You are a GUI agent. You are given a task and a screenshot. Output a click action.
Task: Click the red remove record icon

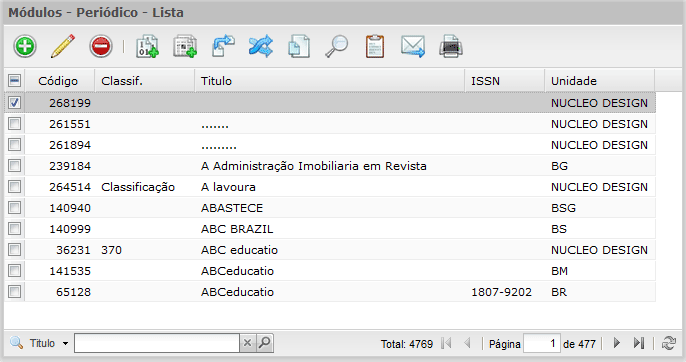(x=101, y=46)
